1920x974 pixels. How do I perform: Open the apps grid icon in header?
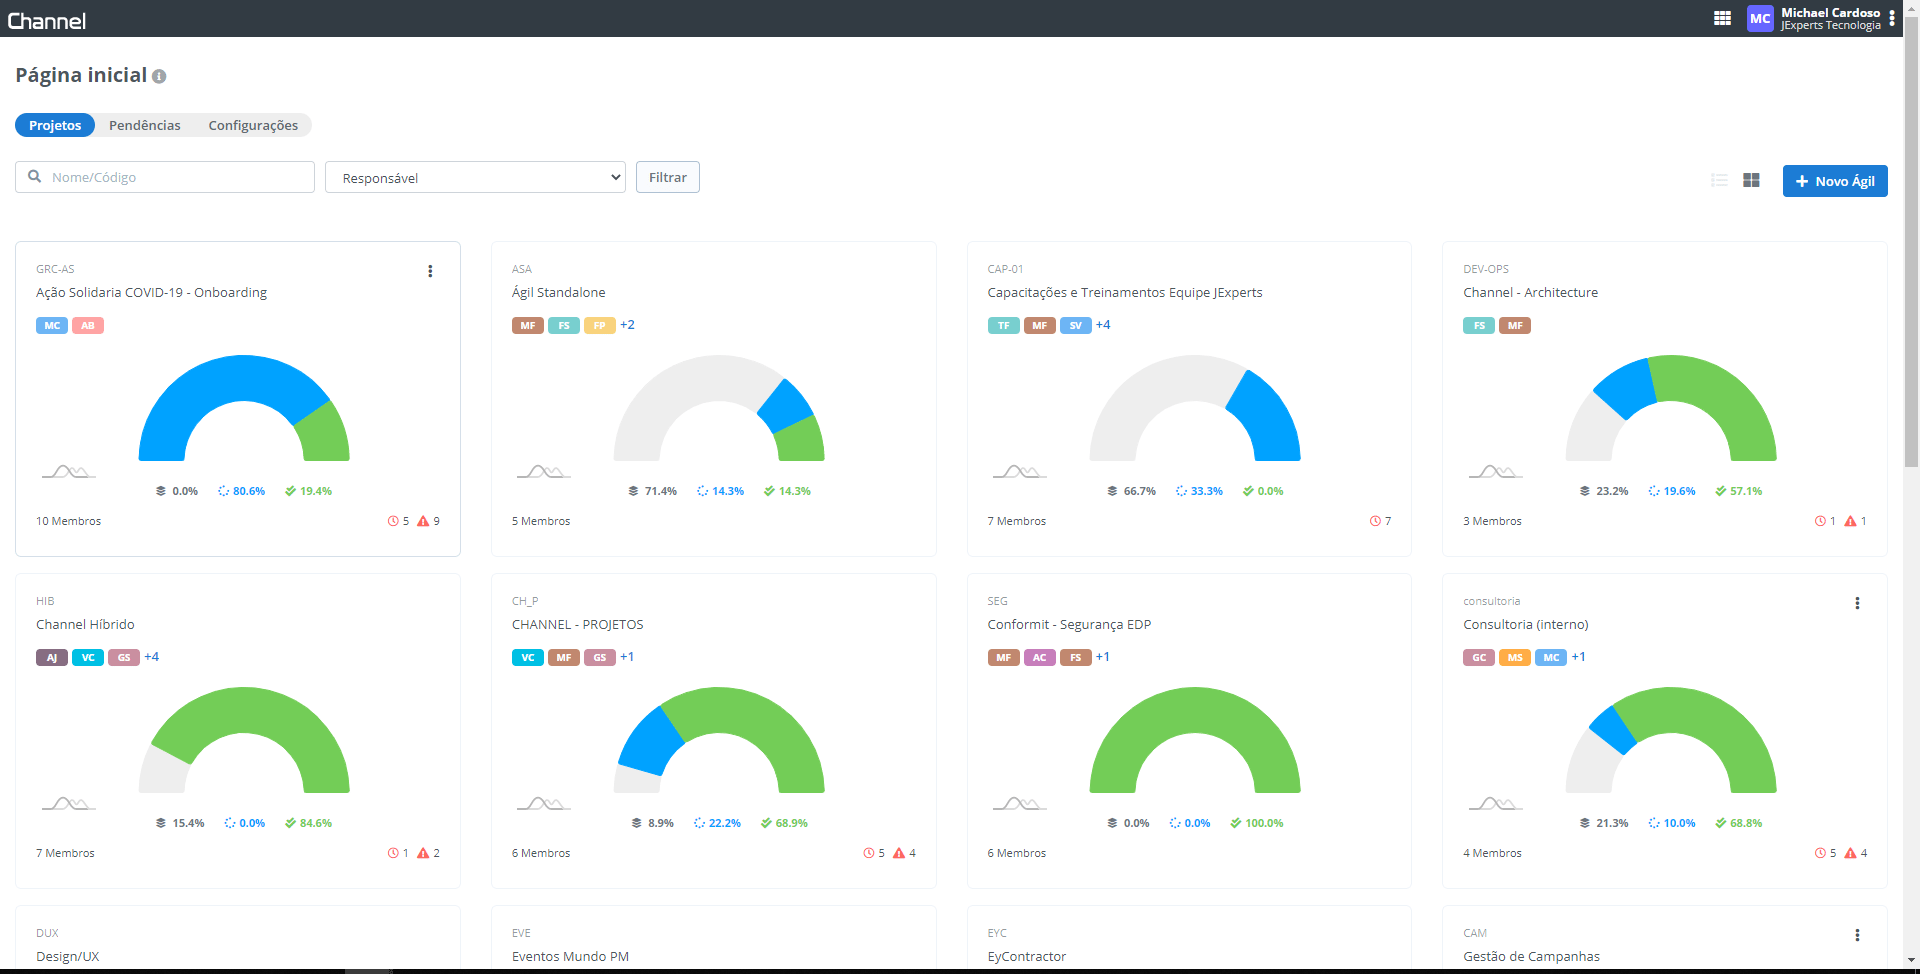tap(1722, 18)
